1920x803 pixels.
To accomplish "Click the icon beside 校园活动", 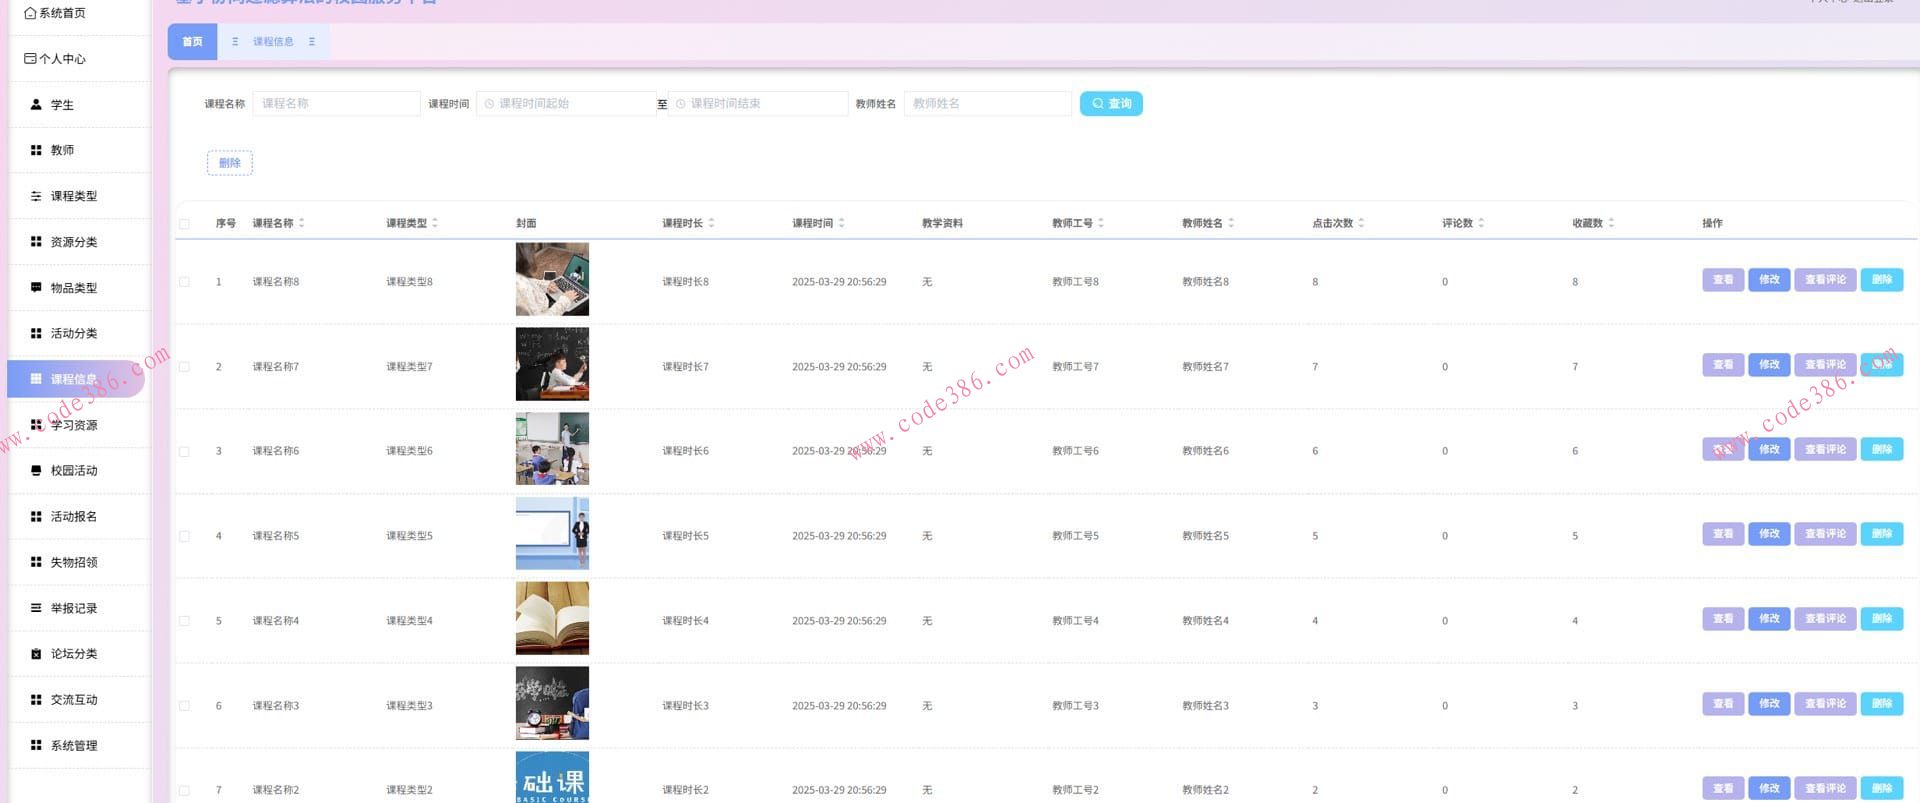I will click(36, 471).
